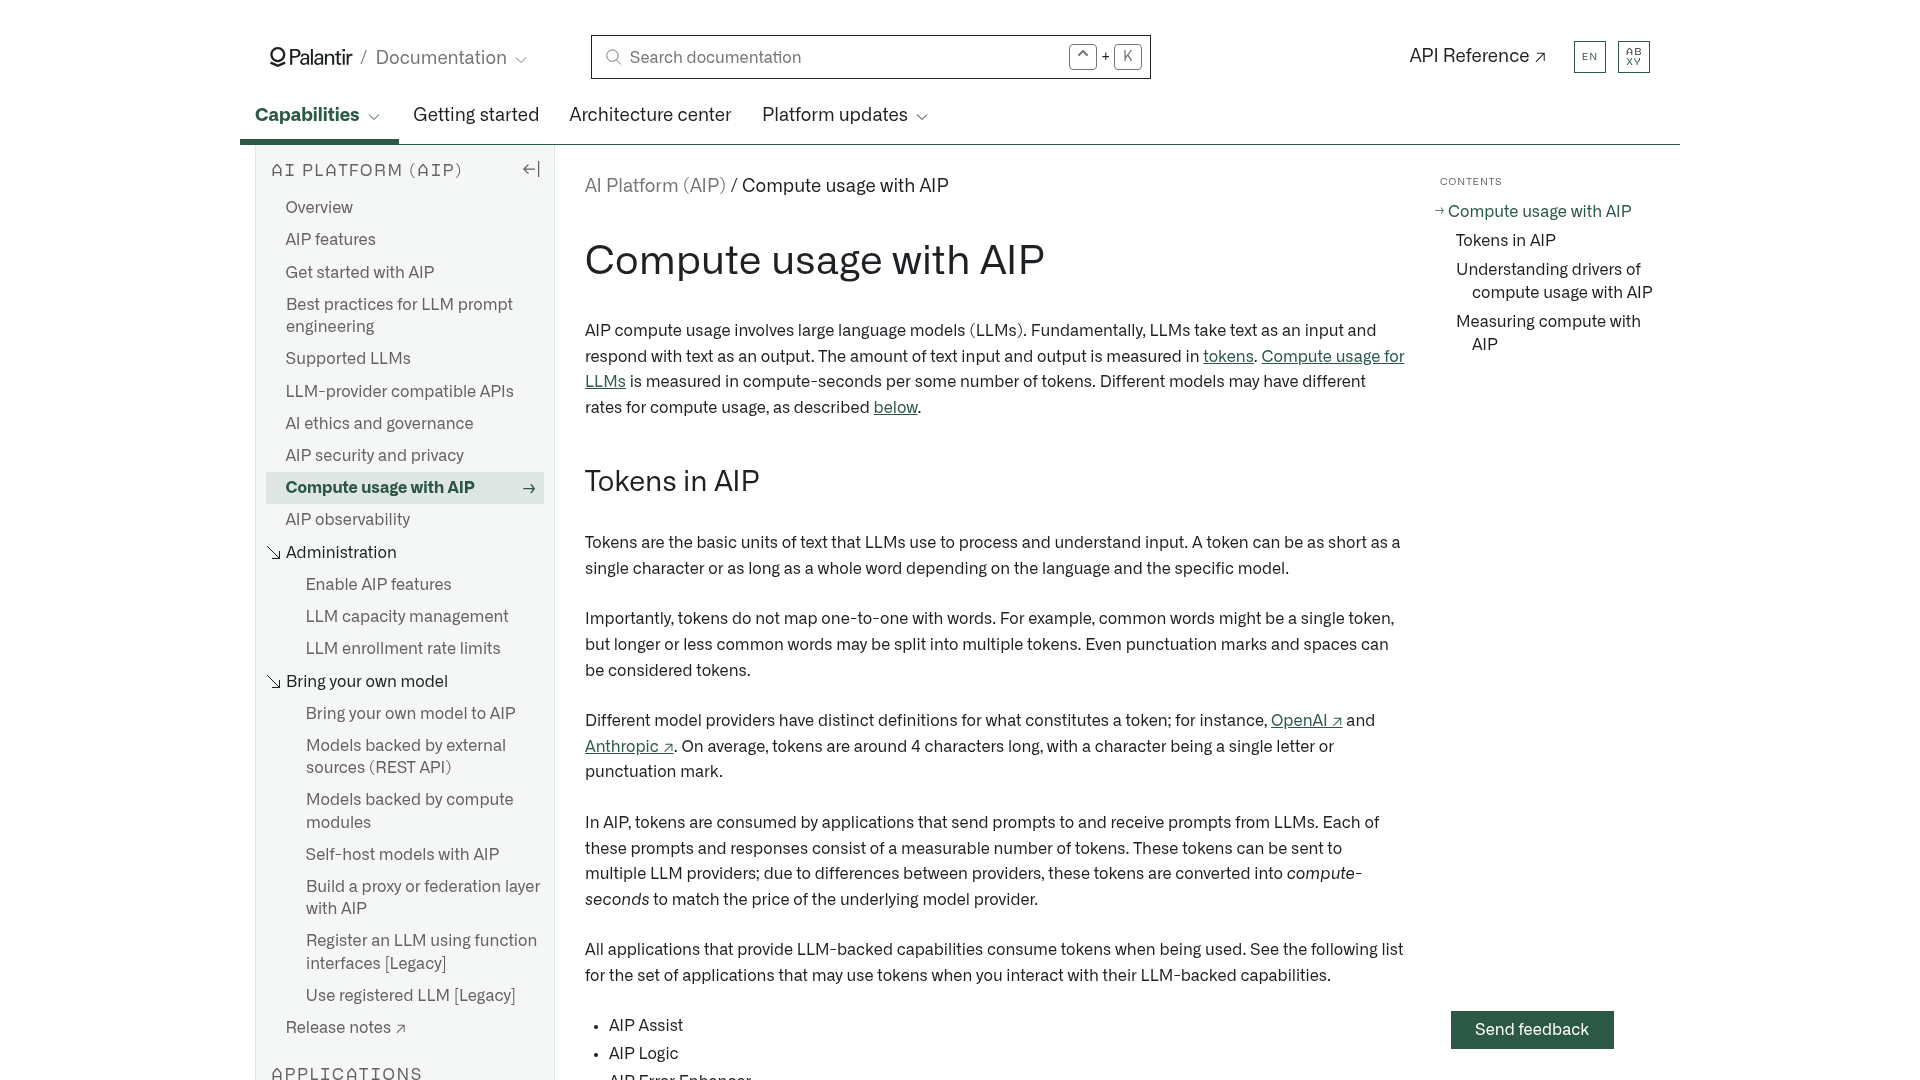Open LLM enrollment rate limits
Image resolution: width=1920 pixels, height=1080 pixels.
(403, 648)
